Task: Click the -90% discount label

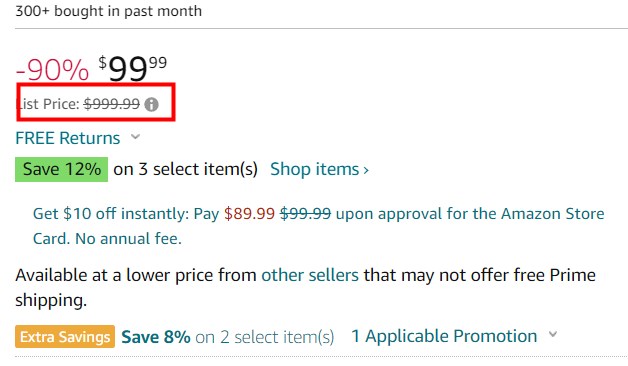Action: tap(52, 70)
